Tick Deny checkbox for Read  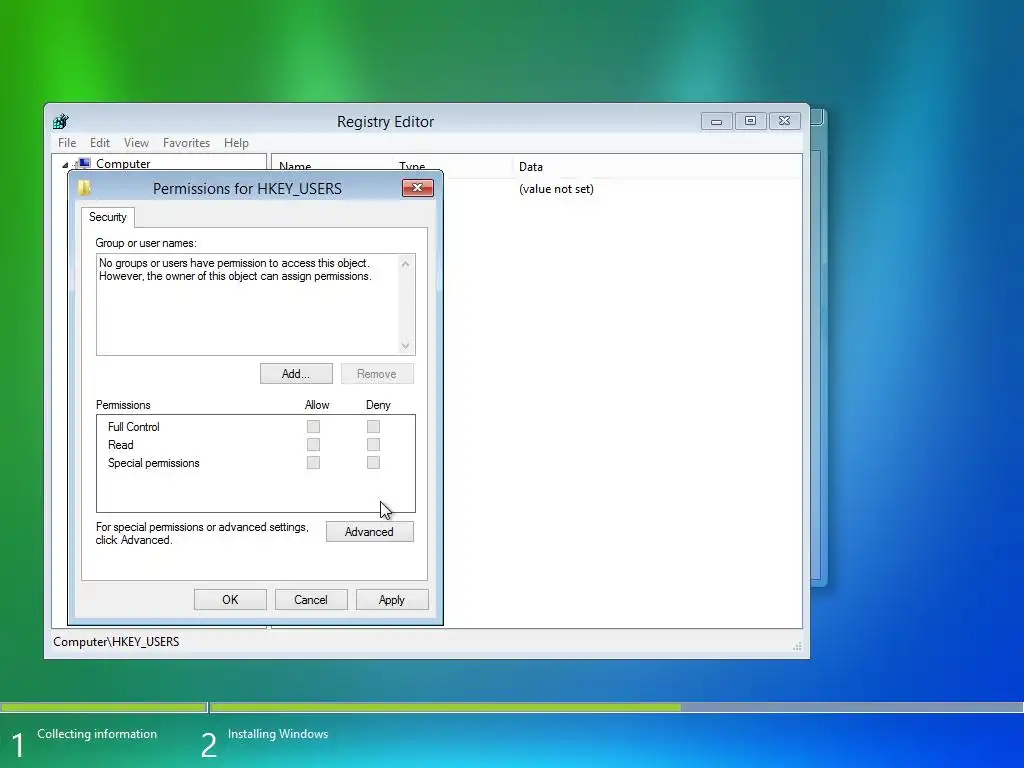tap(373, 445)
